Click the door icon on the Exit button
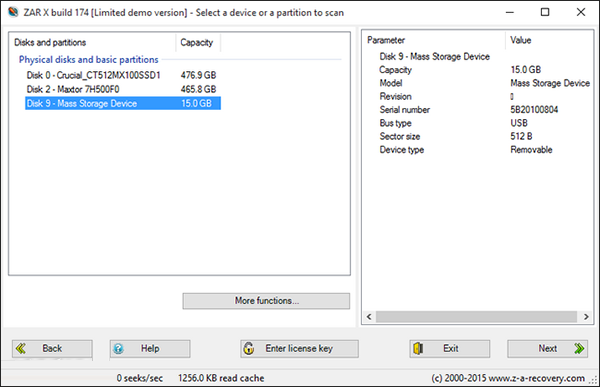 (418, 348)
